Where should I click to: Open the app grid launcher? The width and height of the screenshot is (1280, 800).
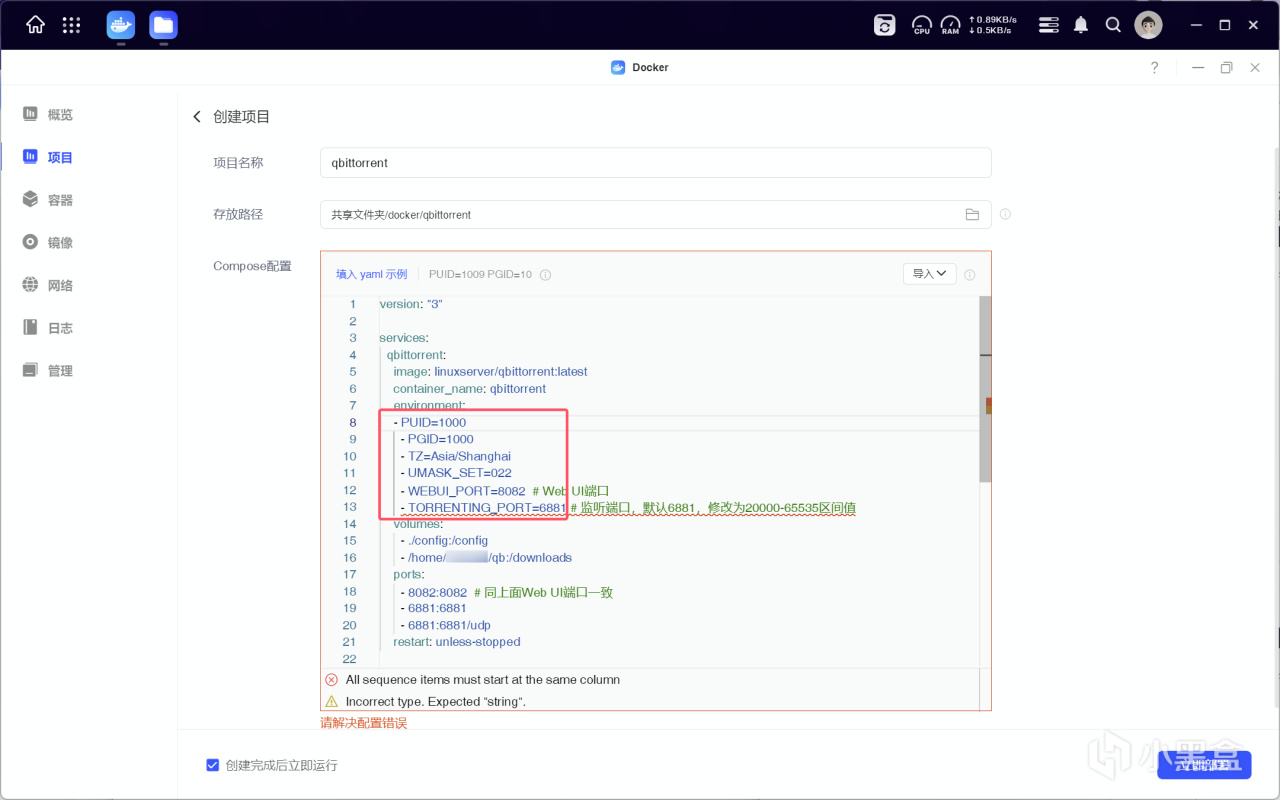[x=71, y=25]
